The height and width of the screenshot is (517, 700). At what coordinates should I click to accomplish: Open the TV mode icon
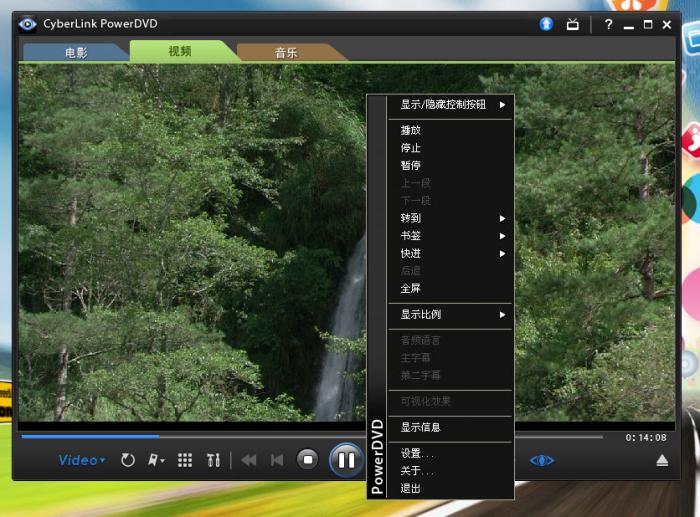573,24
